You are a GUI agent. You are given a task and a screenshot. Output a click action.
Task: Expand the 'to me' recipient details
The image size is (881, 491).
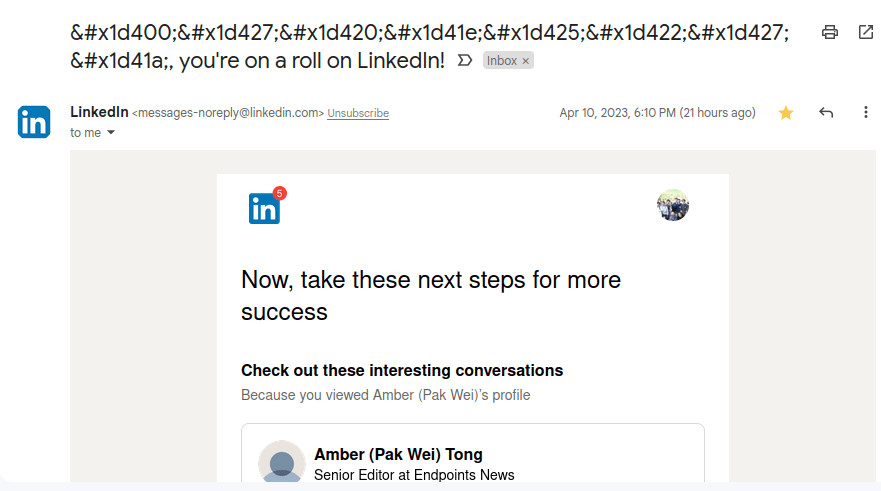click(x=111, y=133)
